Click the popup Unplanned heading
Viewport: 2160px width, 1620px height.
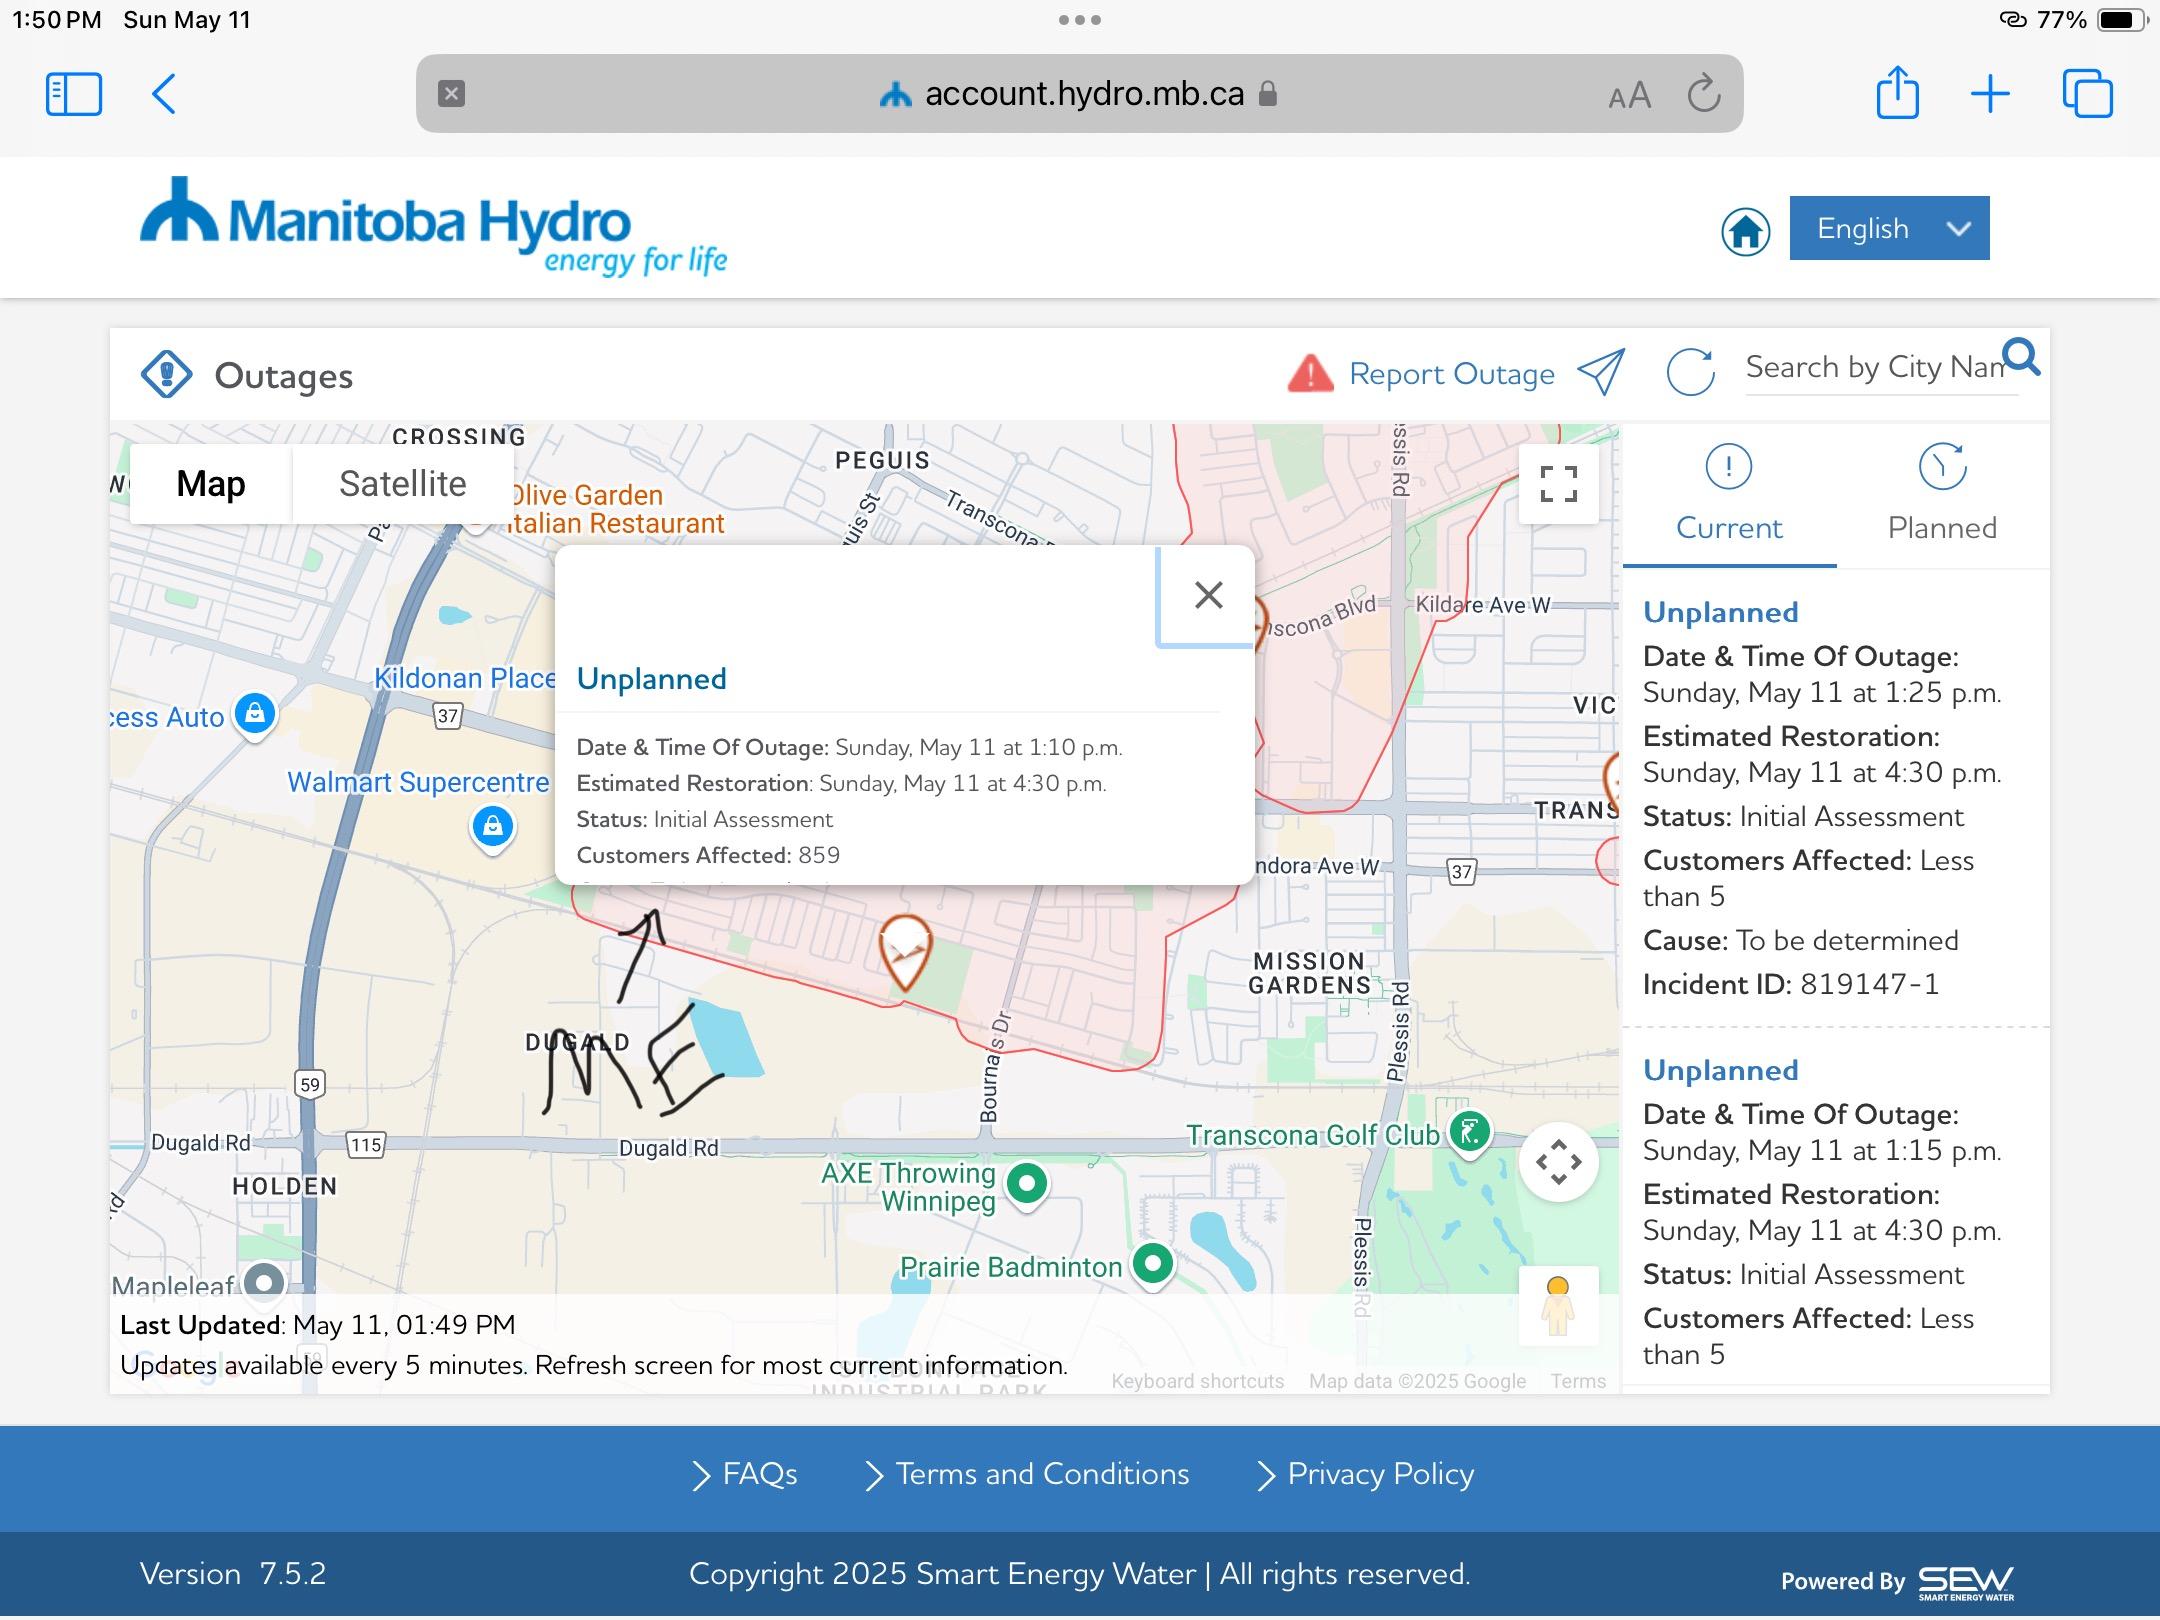pyautogui.click(x=652, y=679)
